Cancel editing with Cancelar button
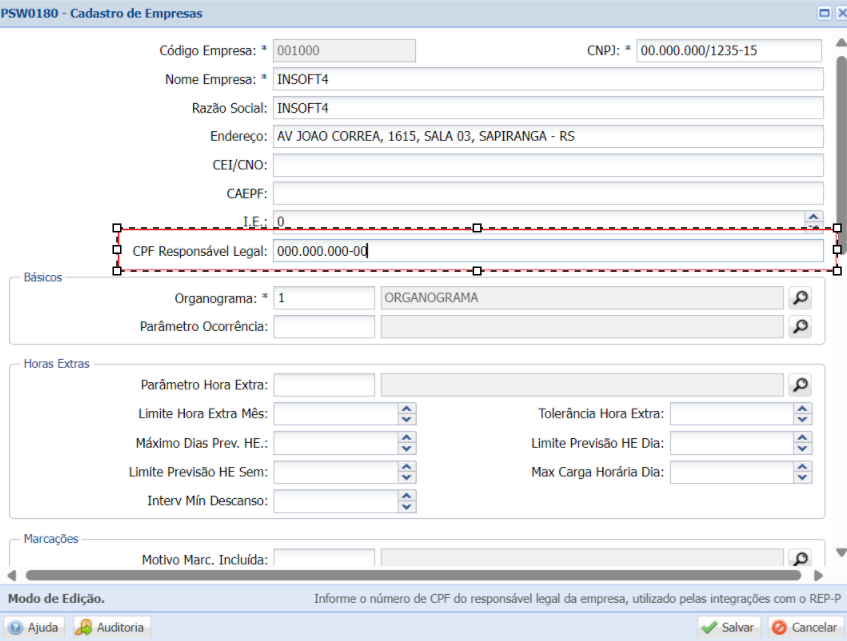 (x=806, y=627)
